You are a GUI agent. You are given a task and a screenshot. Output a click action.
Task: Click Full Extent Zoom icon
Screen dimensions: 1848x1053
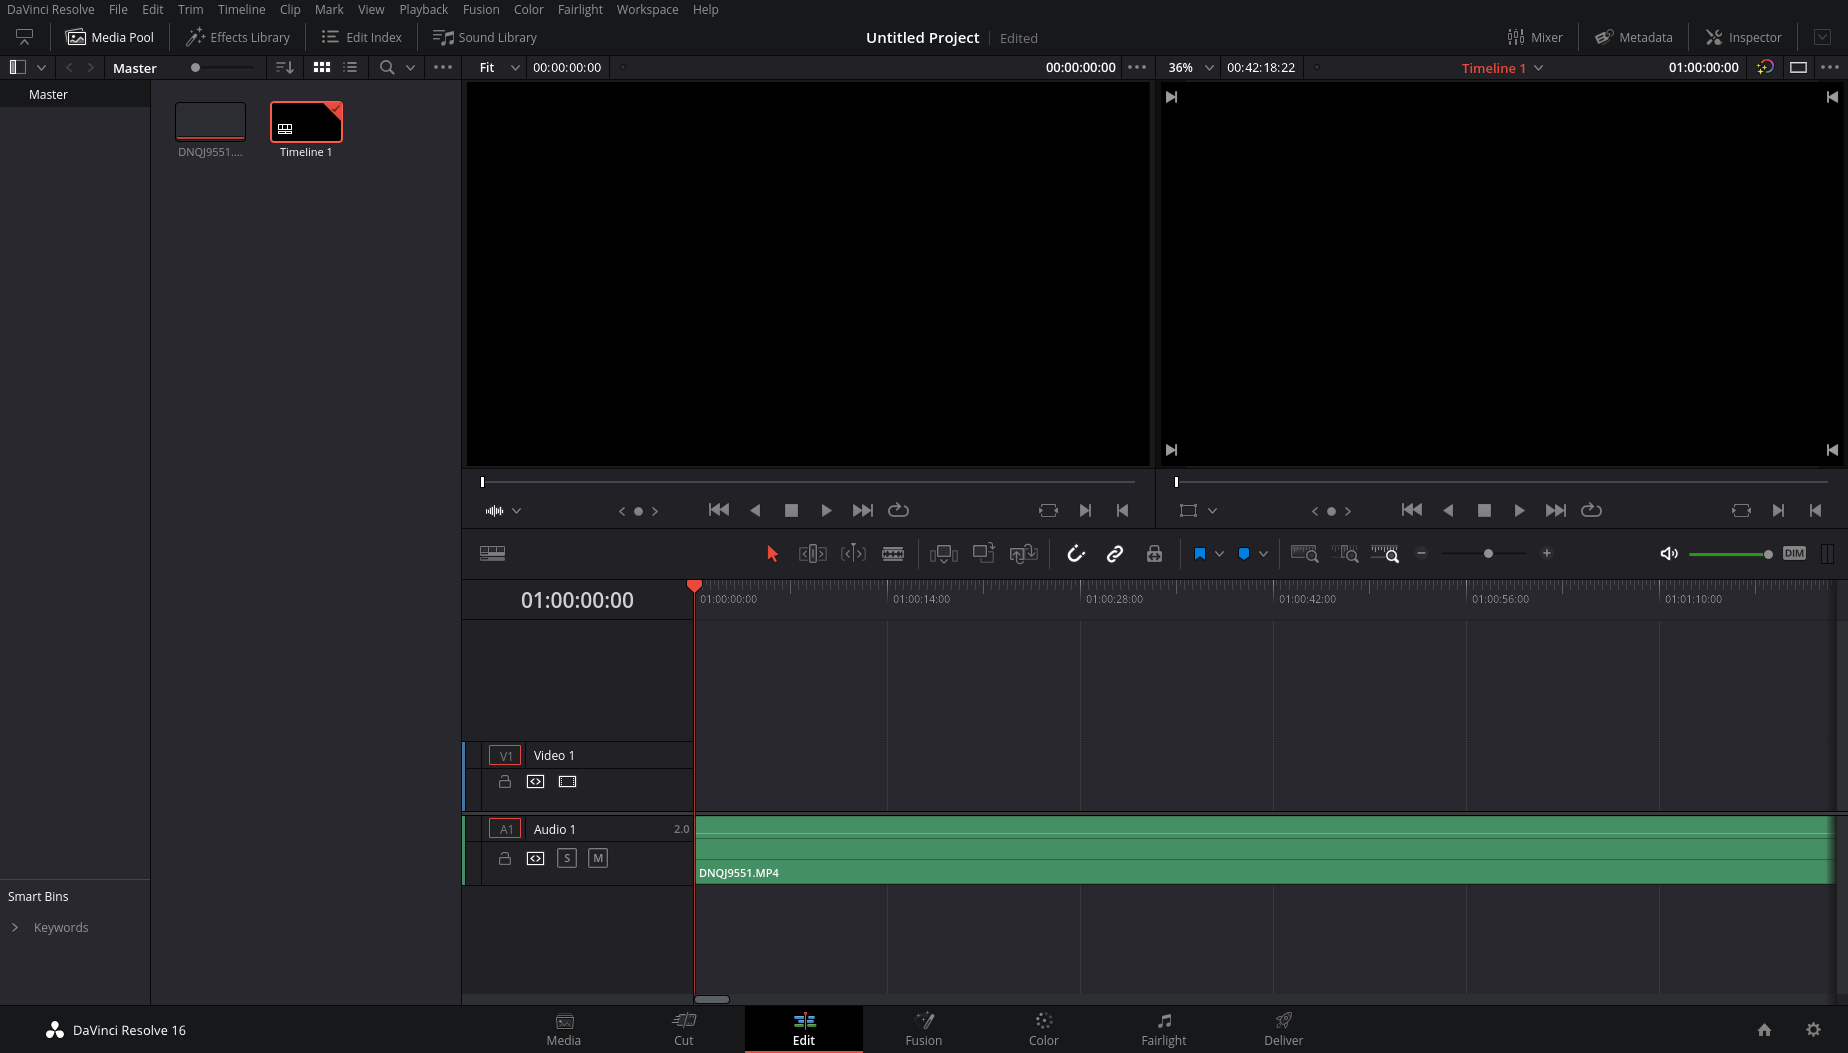pyautogui.click(x=1304, y=553)
